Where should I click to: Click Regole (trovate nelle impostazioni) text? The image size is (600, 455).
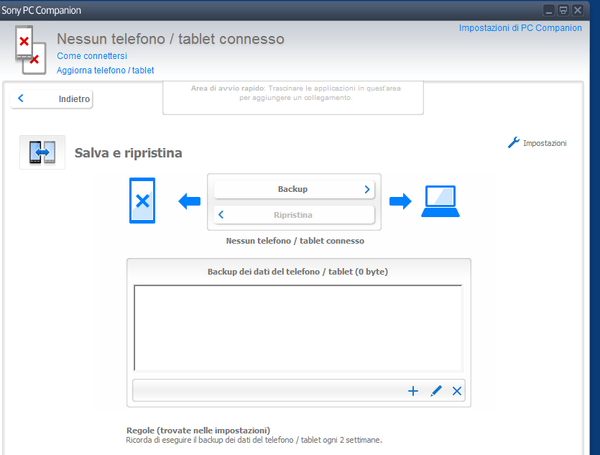198,430
